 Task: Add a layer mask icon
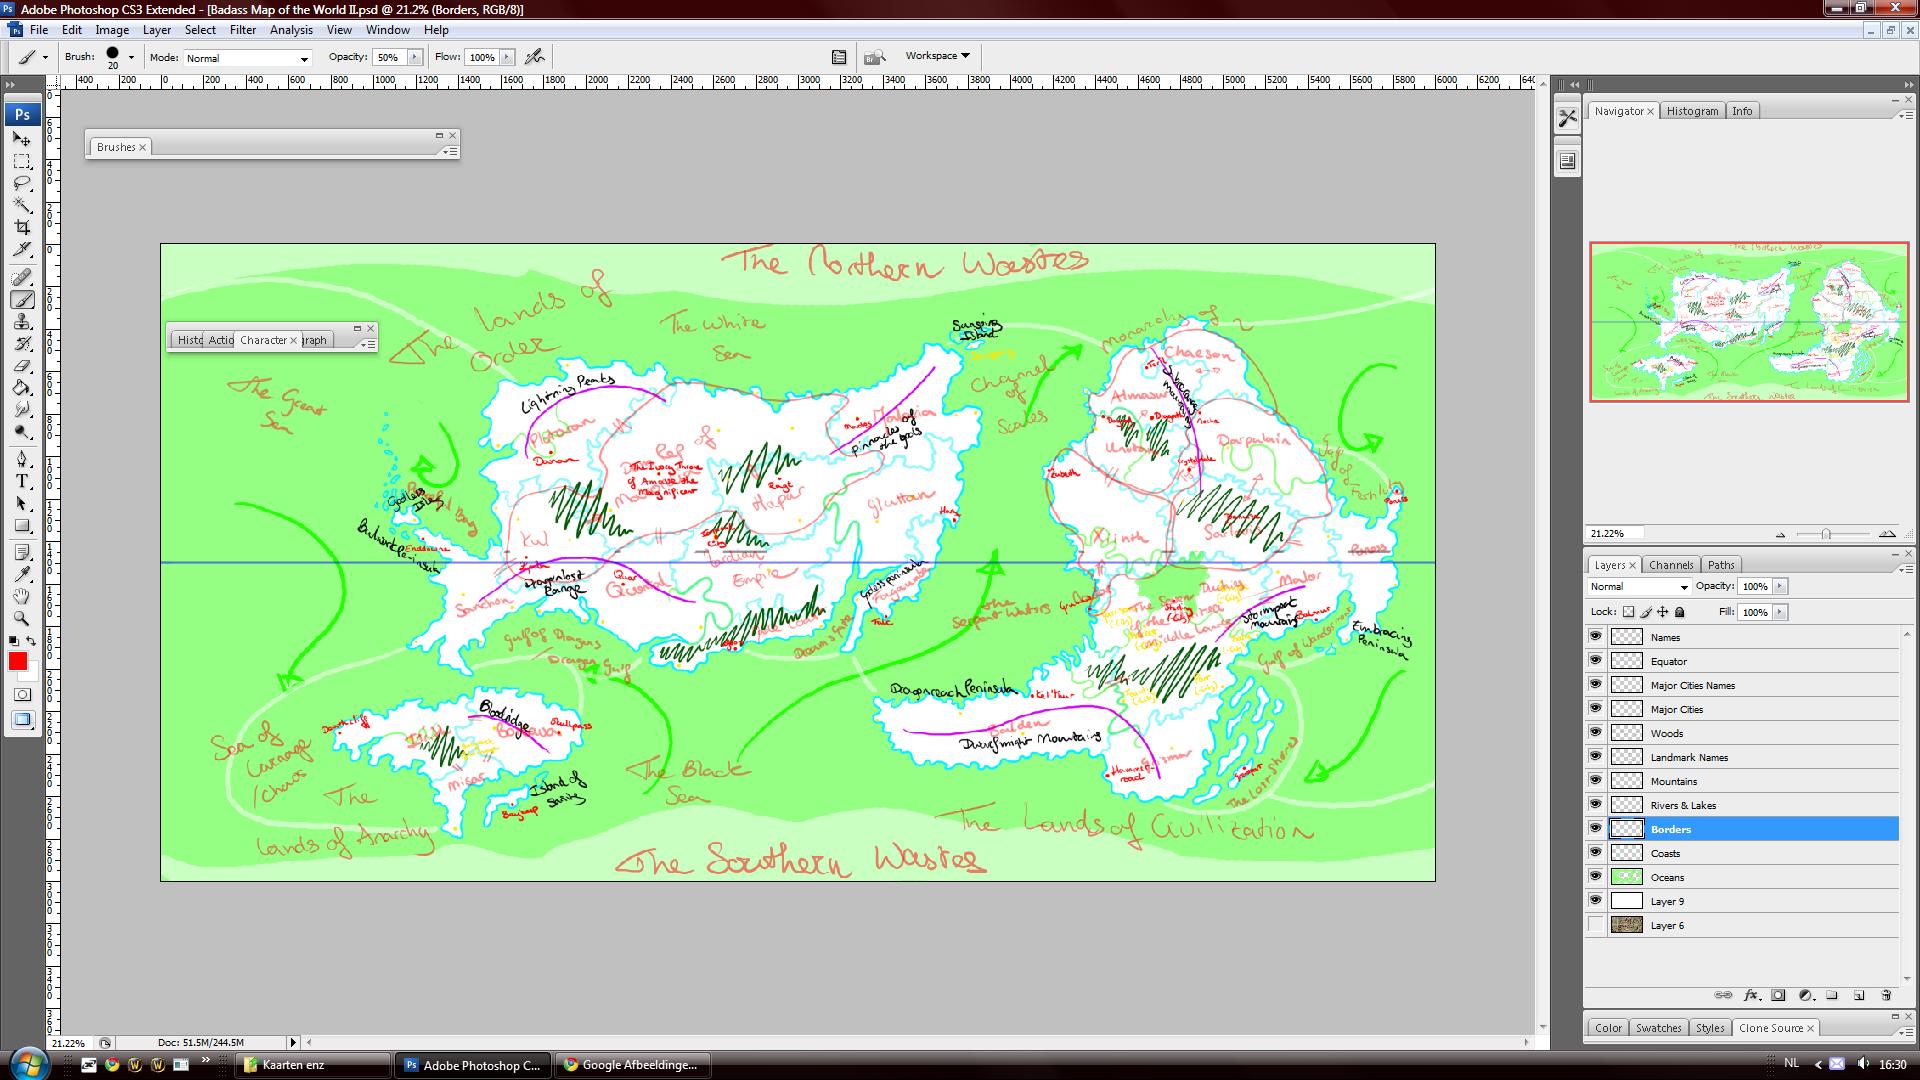[x=1778, y=995]
